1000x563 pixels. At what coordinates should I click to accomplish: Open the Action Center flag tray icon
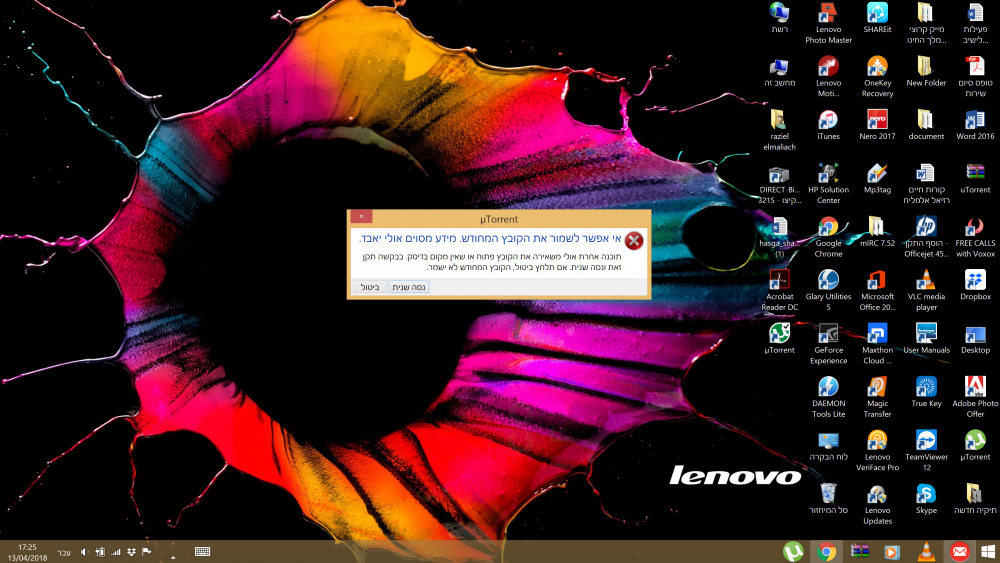tap(147, 552)
